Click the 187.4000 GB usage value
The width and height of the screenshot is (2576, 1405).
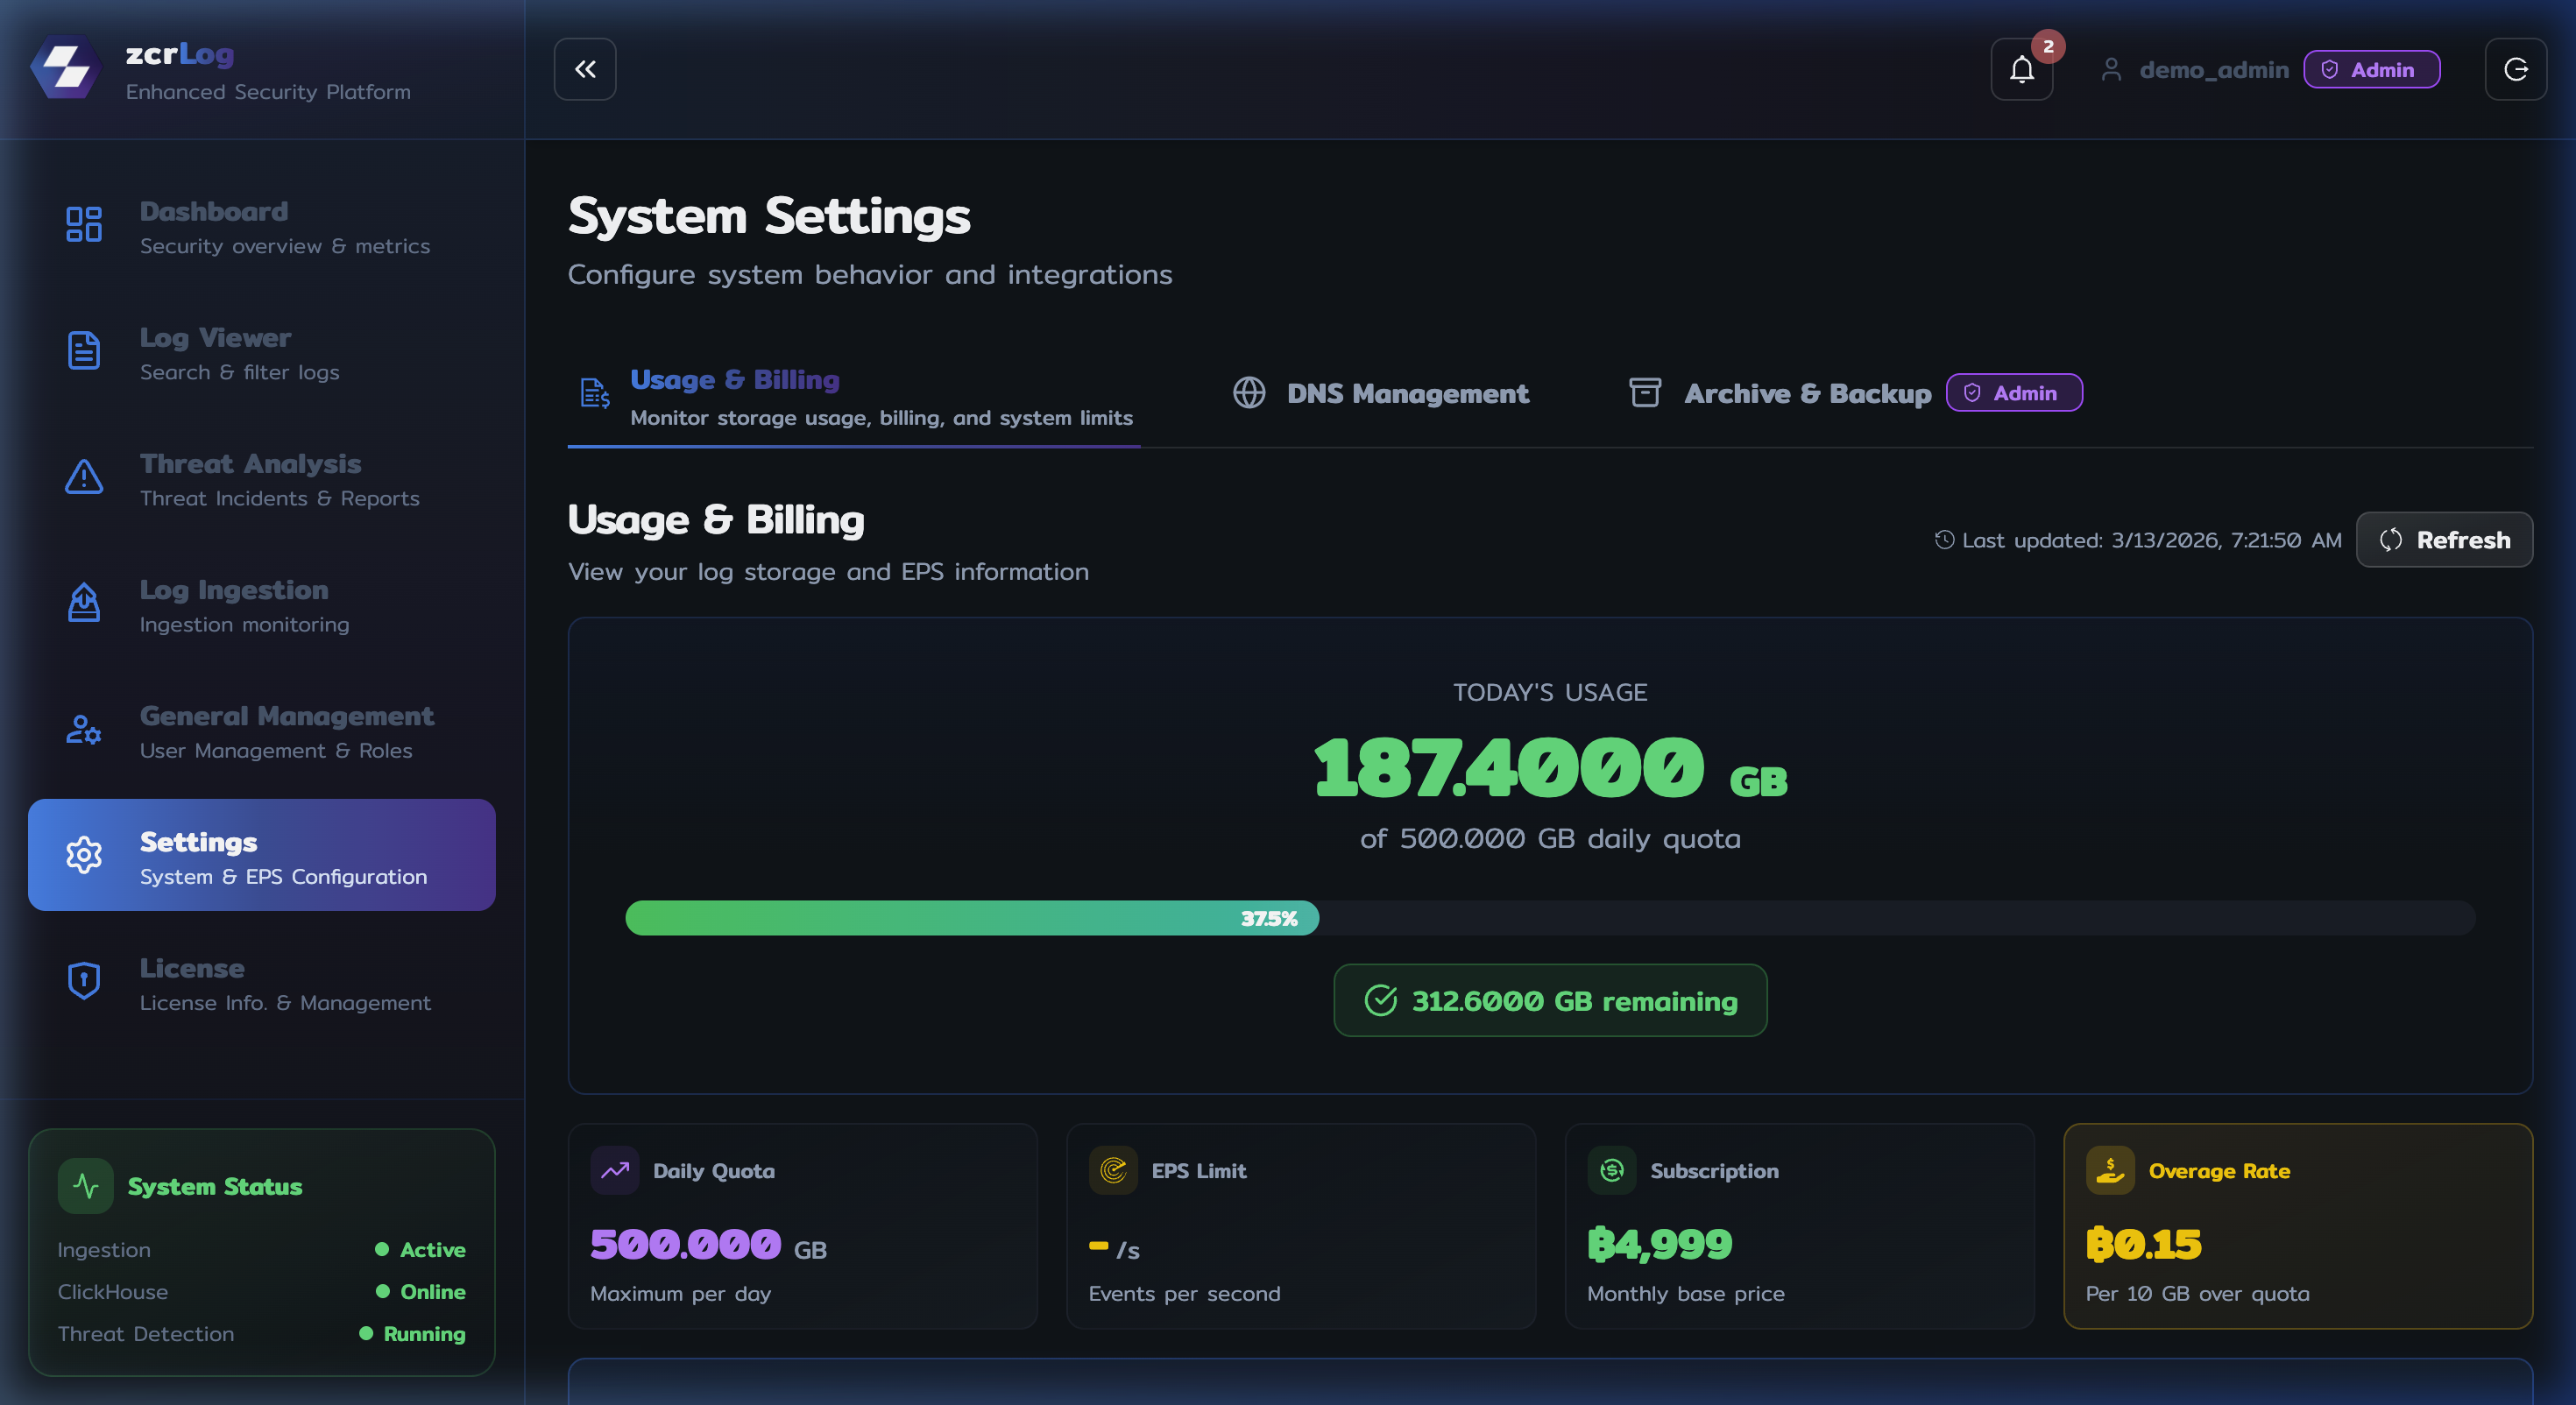[x=1549, y=767]
